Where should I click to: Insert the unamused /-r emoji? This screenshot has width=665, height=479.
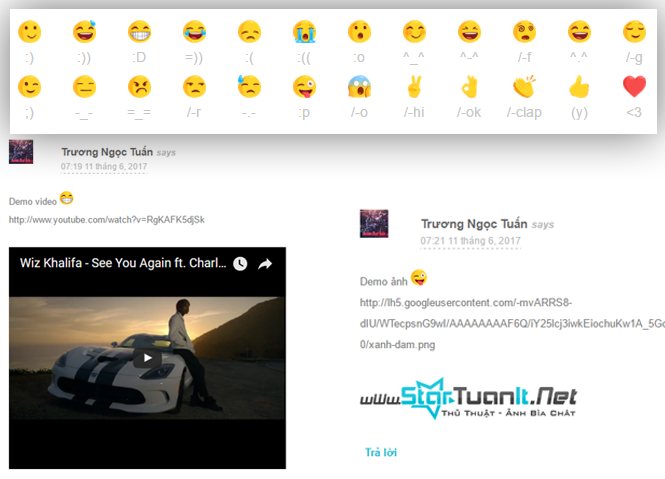[x=194, y=87]
